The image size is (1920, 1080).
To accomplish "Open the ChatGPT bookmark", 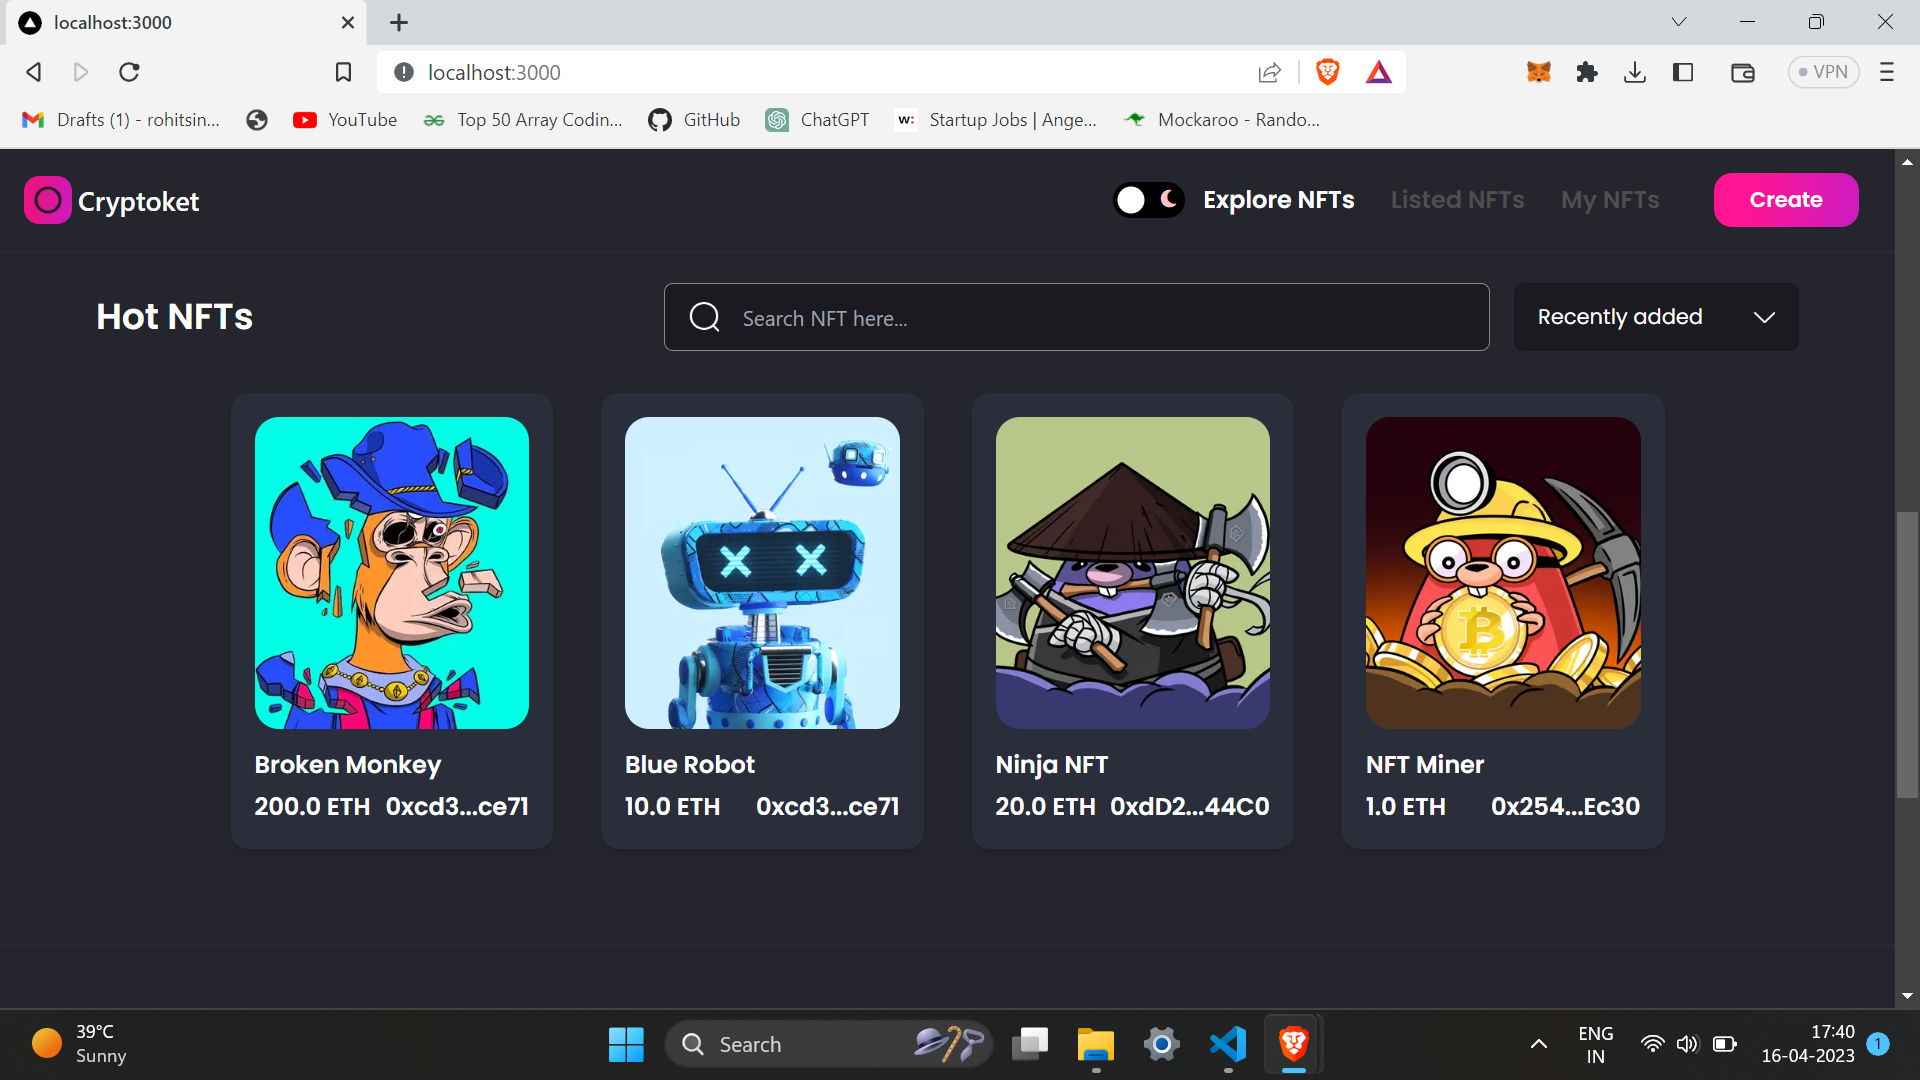I will (817, 120).
